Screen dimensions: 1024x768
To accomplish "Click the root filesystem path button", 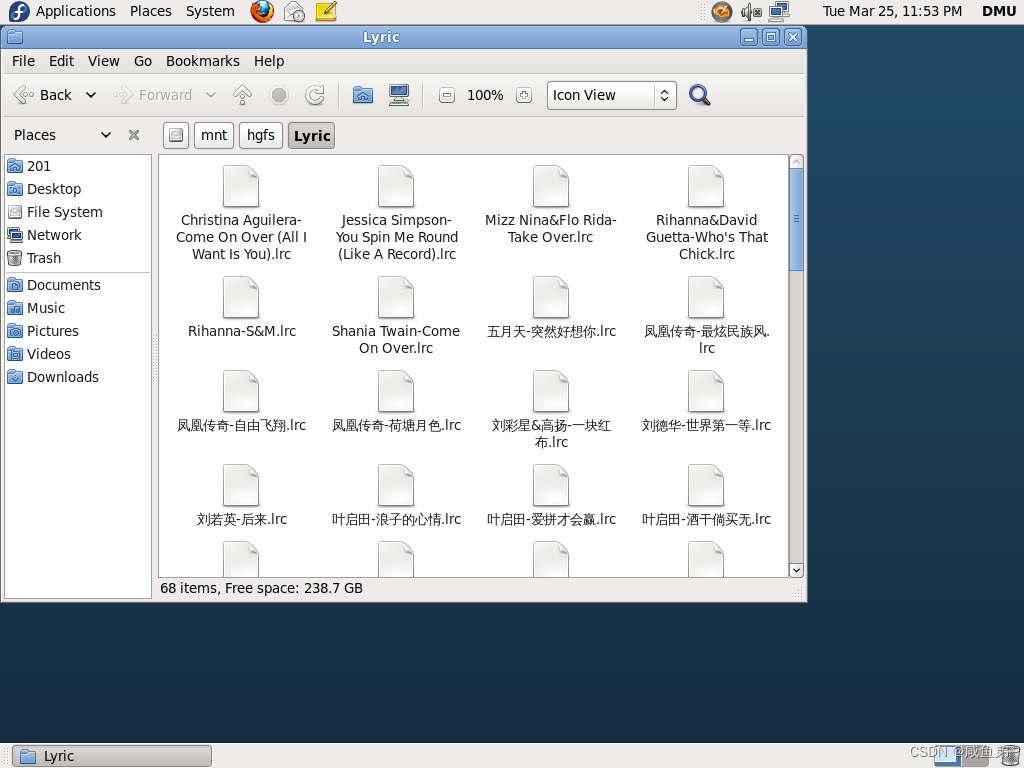I will [176, 135].
